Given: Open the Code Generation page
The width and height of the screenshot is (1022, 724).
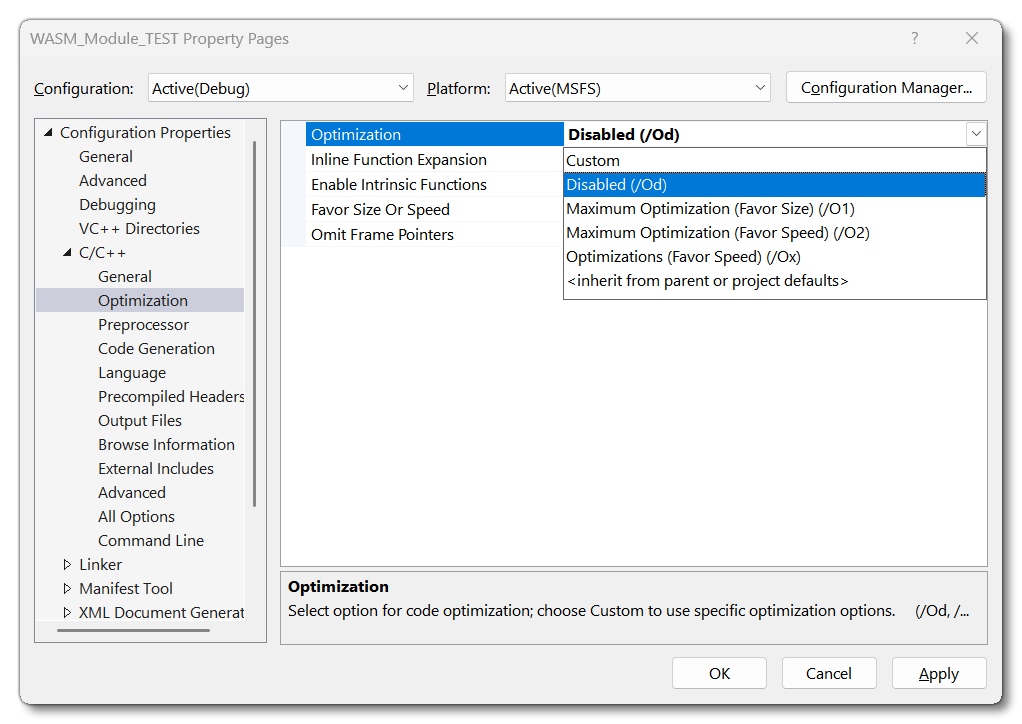Looking at the screenshot, I should (156, 349).
